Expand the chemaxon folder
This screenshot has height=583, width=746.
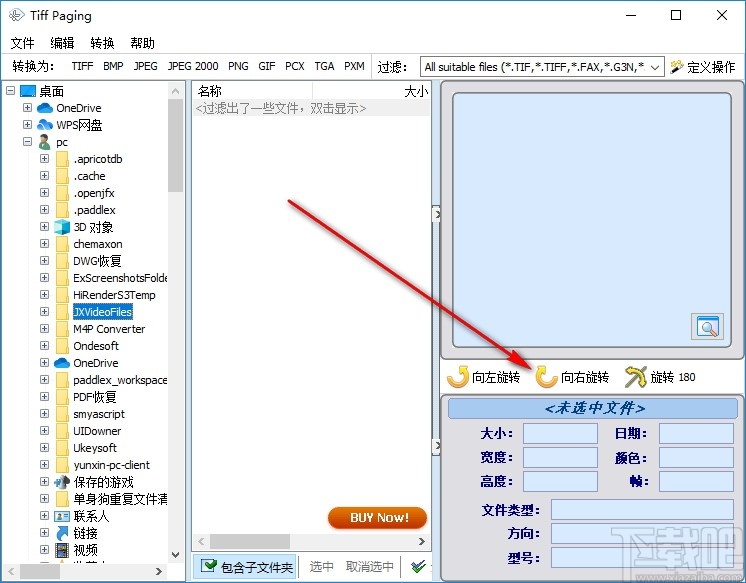[44, 244]
